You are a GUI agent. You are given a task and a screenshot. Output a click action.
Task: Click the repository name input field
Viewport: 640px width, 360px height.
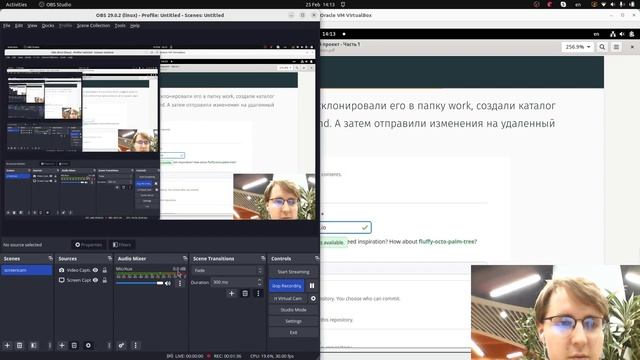[346, 227]
